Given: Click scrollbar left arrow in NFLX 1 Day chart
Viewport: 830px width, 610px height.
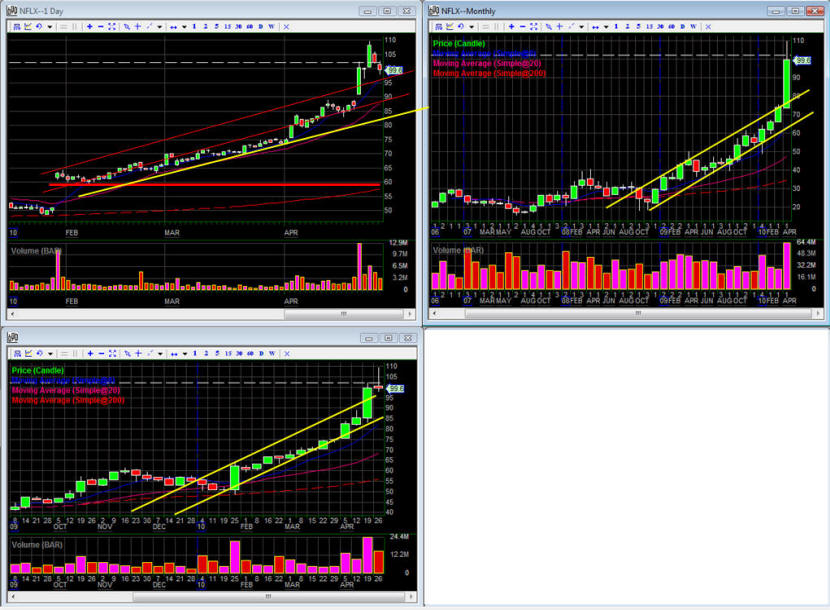Looking at the screenshot, I should pyautogui.click(x=12, y=314).
